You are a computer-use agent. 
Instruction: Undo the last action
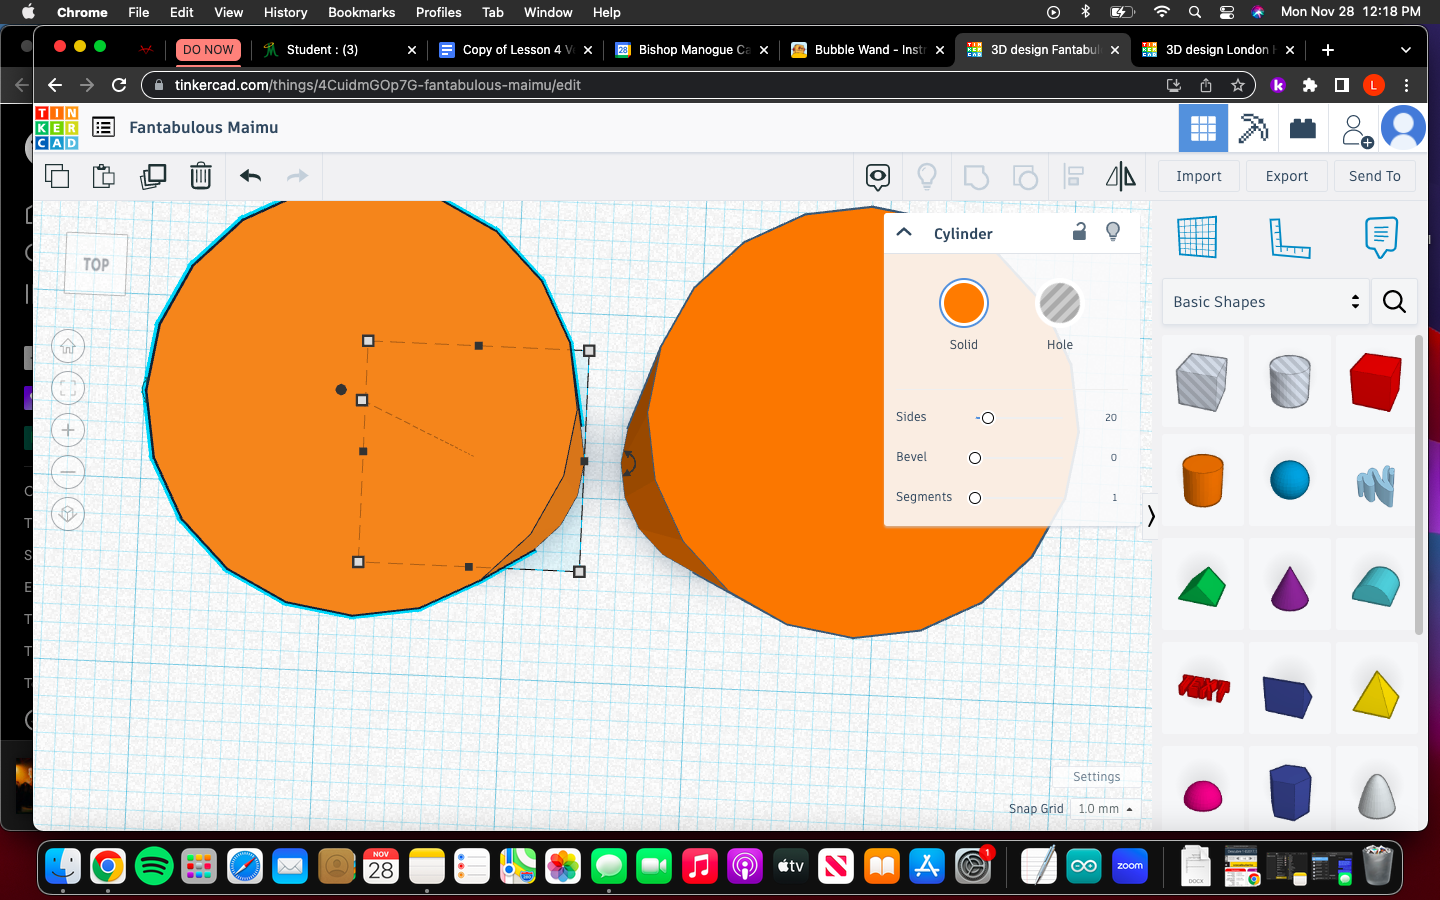pos(250,176)
